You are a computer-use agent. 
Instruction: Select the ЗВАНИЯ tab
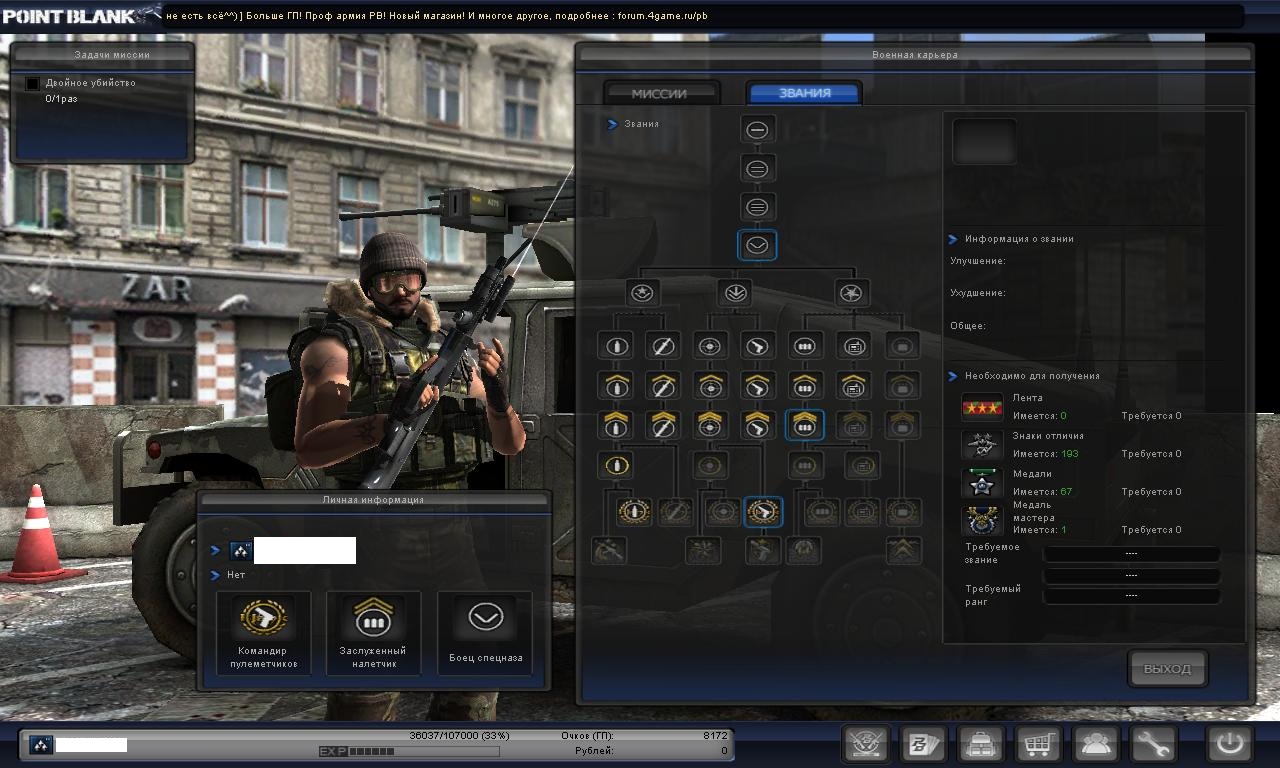pos(804,93)
